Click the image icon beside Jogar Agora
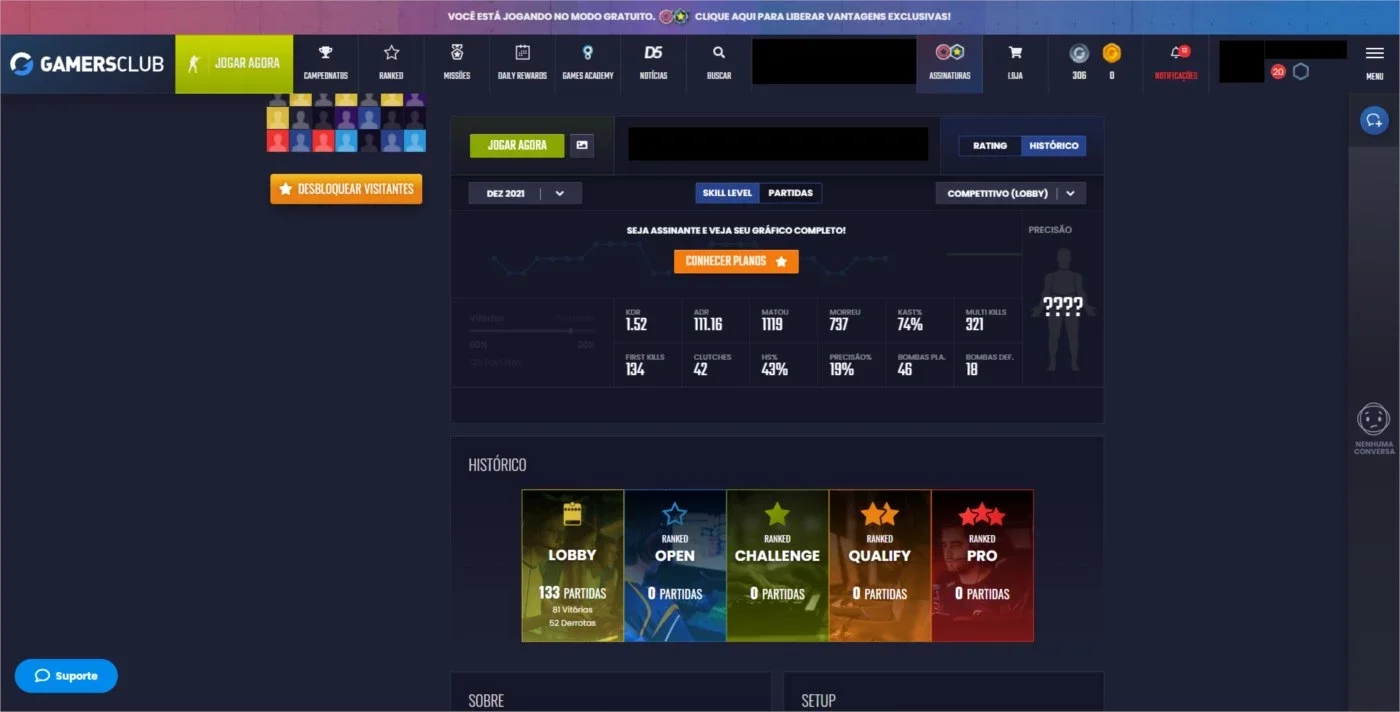Viewport: 1400px width, 712px height. pyautogui.click(x=582, y=146)
